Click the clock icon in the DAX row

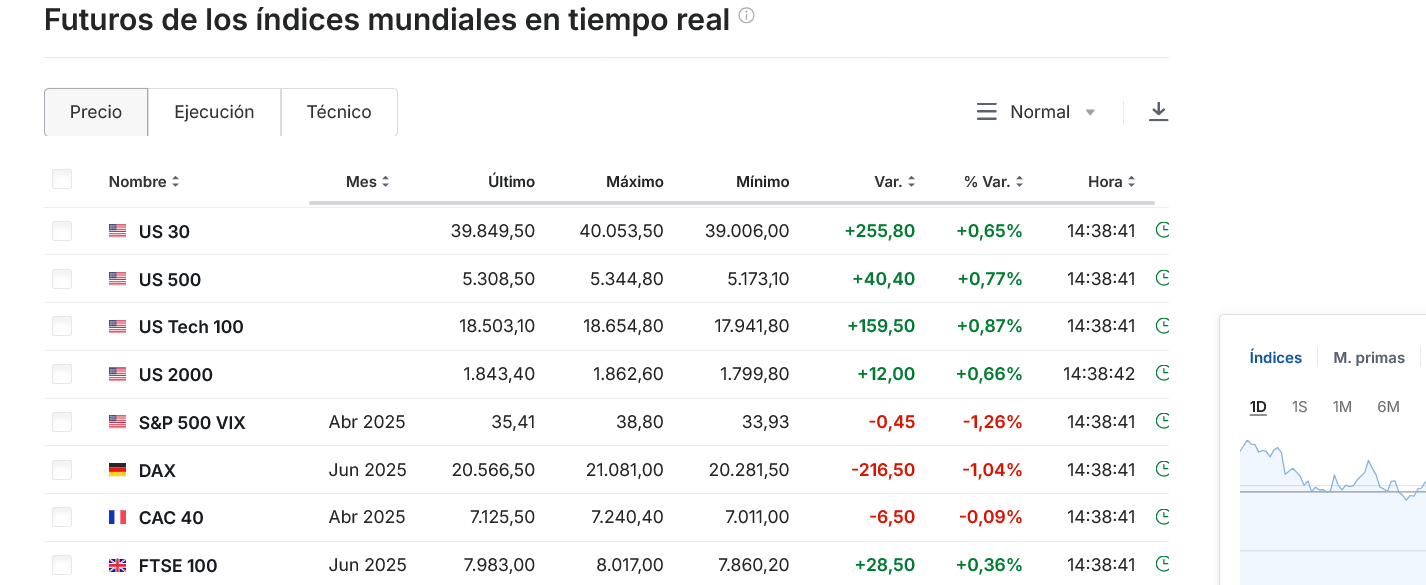pyautogui.click(x=1162, y=469)
